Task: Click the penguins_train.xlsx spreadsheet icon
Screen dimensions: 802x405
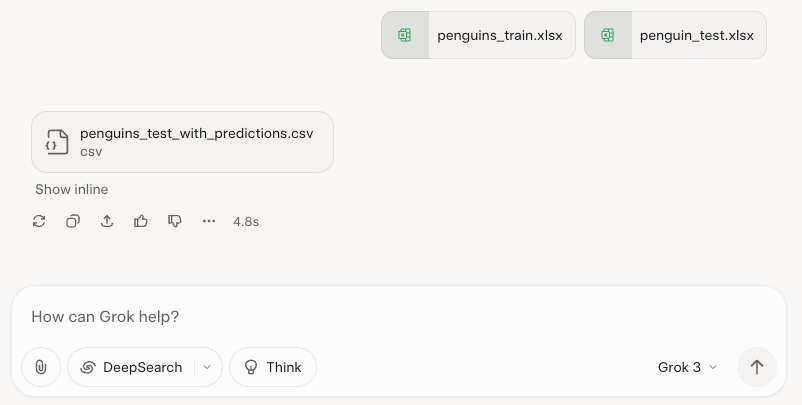Action: pos(405,35)
